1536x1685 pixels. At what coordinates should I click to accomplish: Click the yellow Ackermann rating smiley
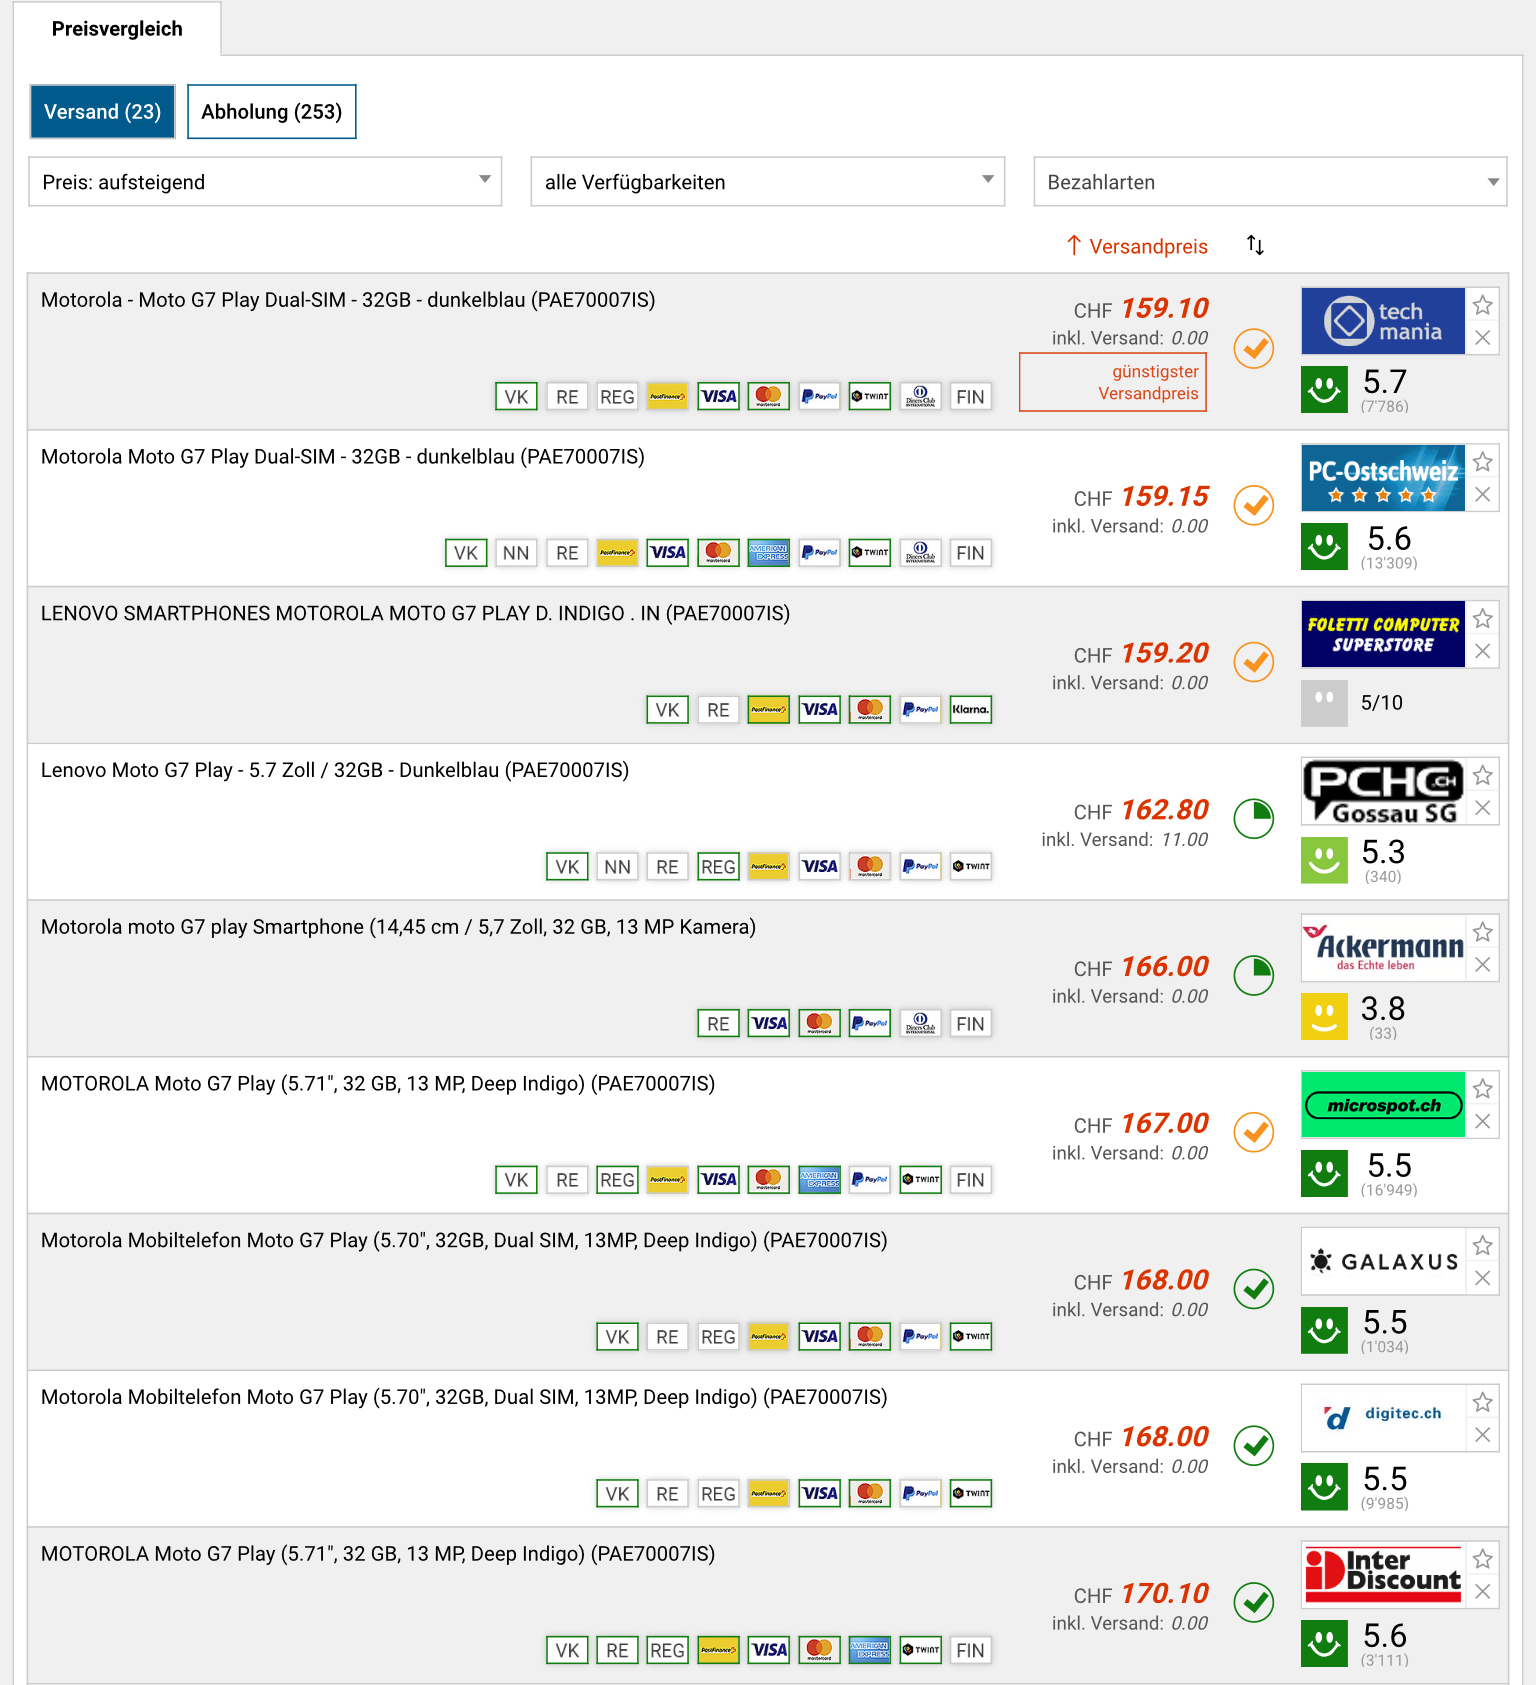tap(1324, 1017)
